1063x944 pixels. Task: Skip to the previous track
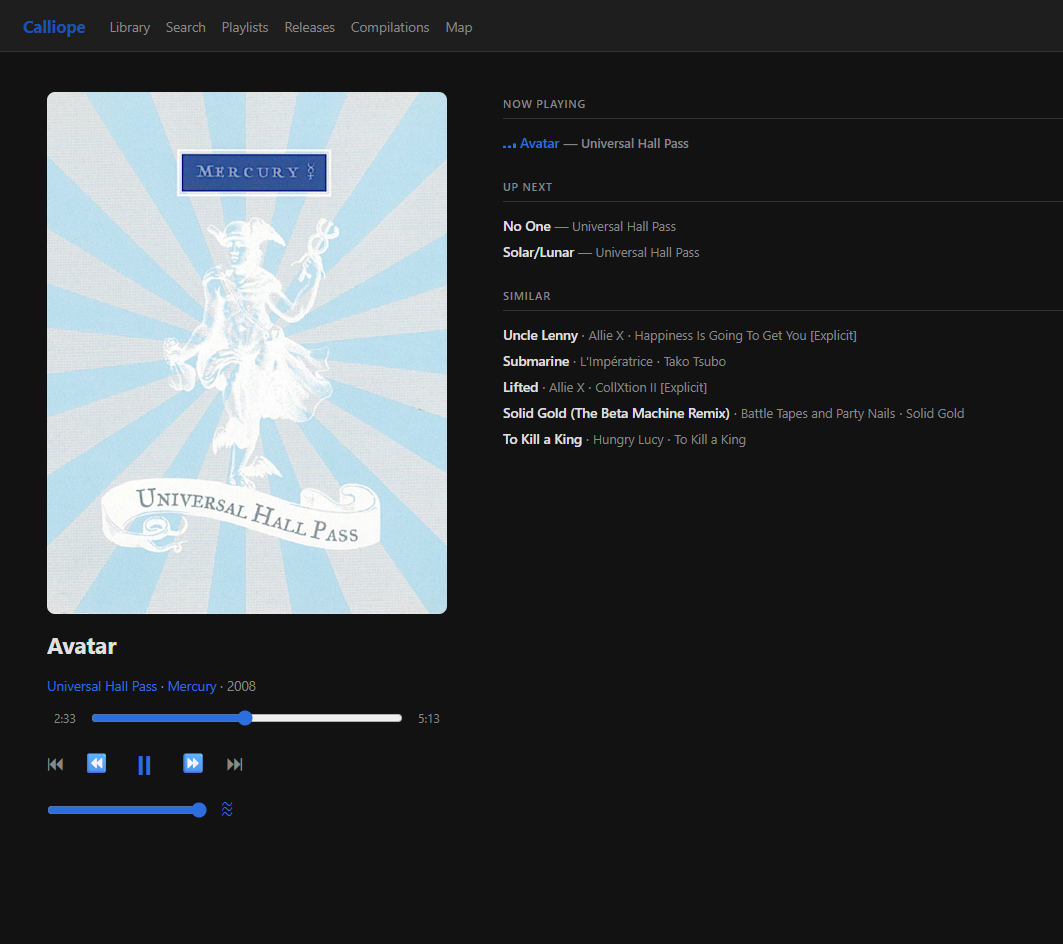point(56,764)
